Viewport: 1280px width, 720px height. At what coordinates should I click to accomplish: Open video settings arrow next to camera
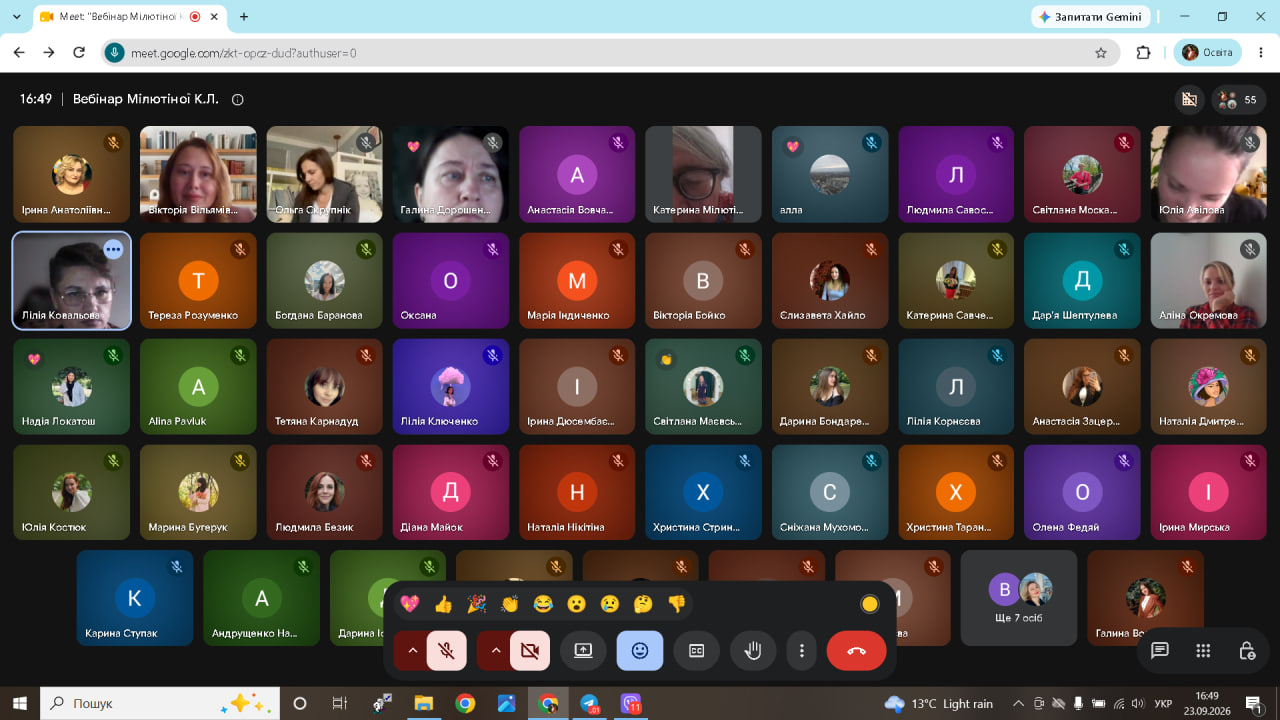(494, 651)
